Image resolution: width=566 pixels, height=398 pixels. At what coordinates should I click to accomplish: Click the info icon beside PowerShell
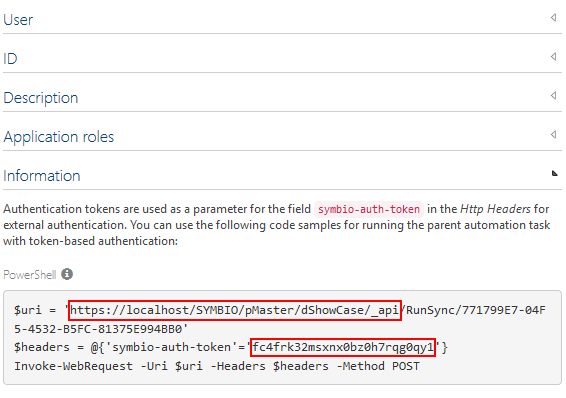click(x=67, y=274)
